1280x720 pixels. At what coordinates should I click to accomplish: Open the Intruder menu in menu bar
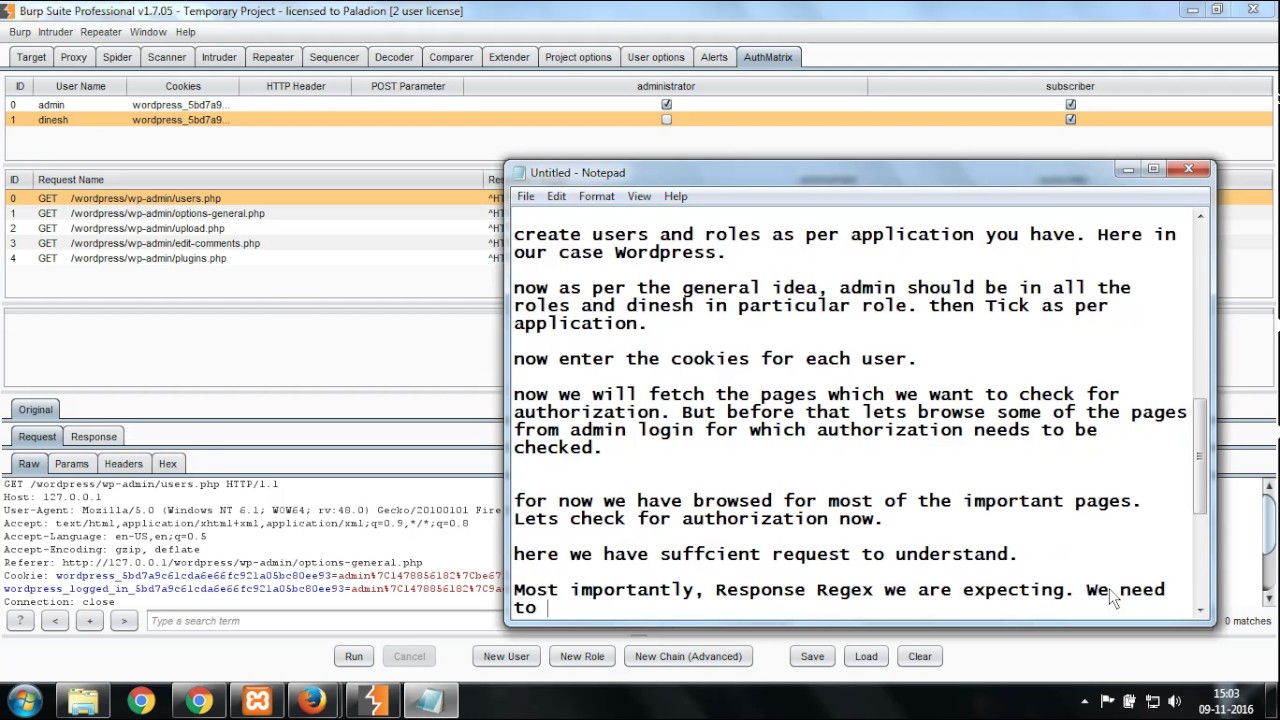pos(56,32)
